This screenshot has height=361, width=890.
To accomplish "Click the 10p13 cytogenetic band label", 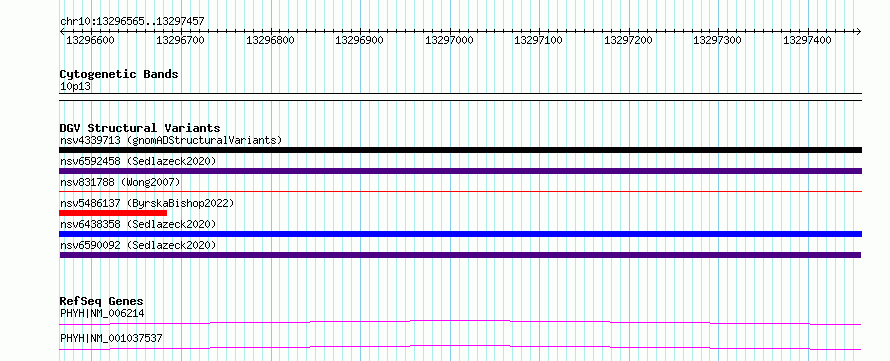I will click(x=75, y=87).
